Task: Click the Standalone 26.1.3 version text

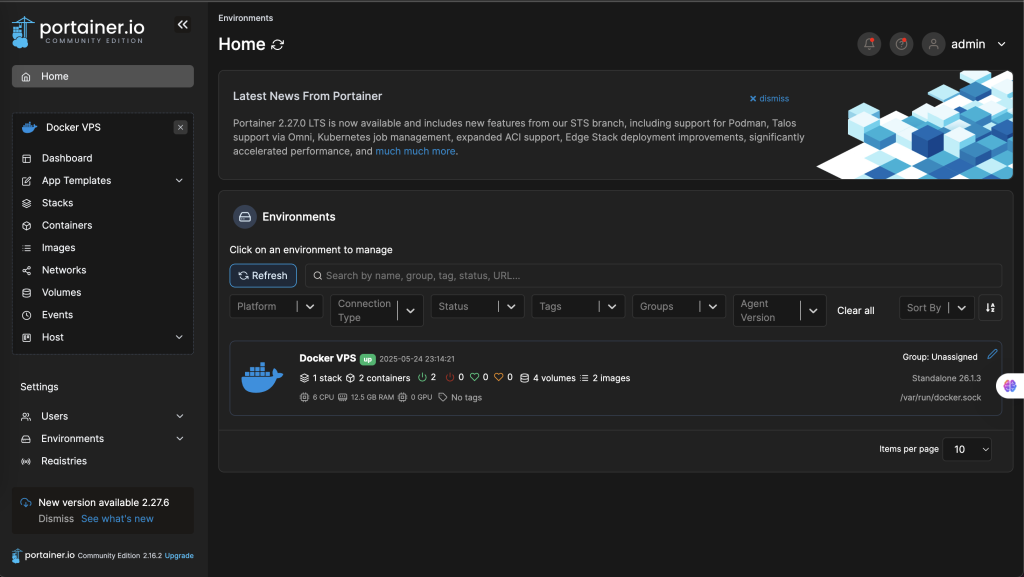Action: click(x=946, y=379)
